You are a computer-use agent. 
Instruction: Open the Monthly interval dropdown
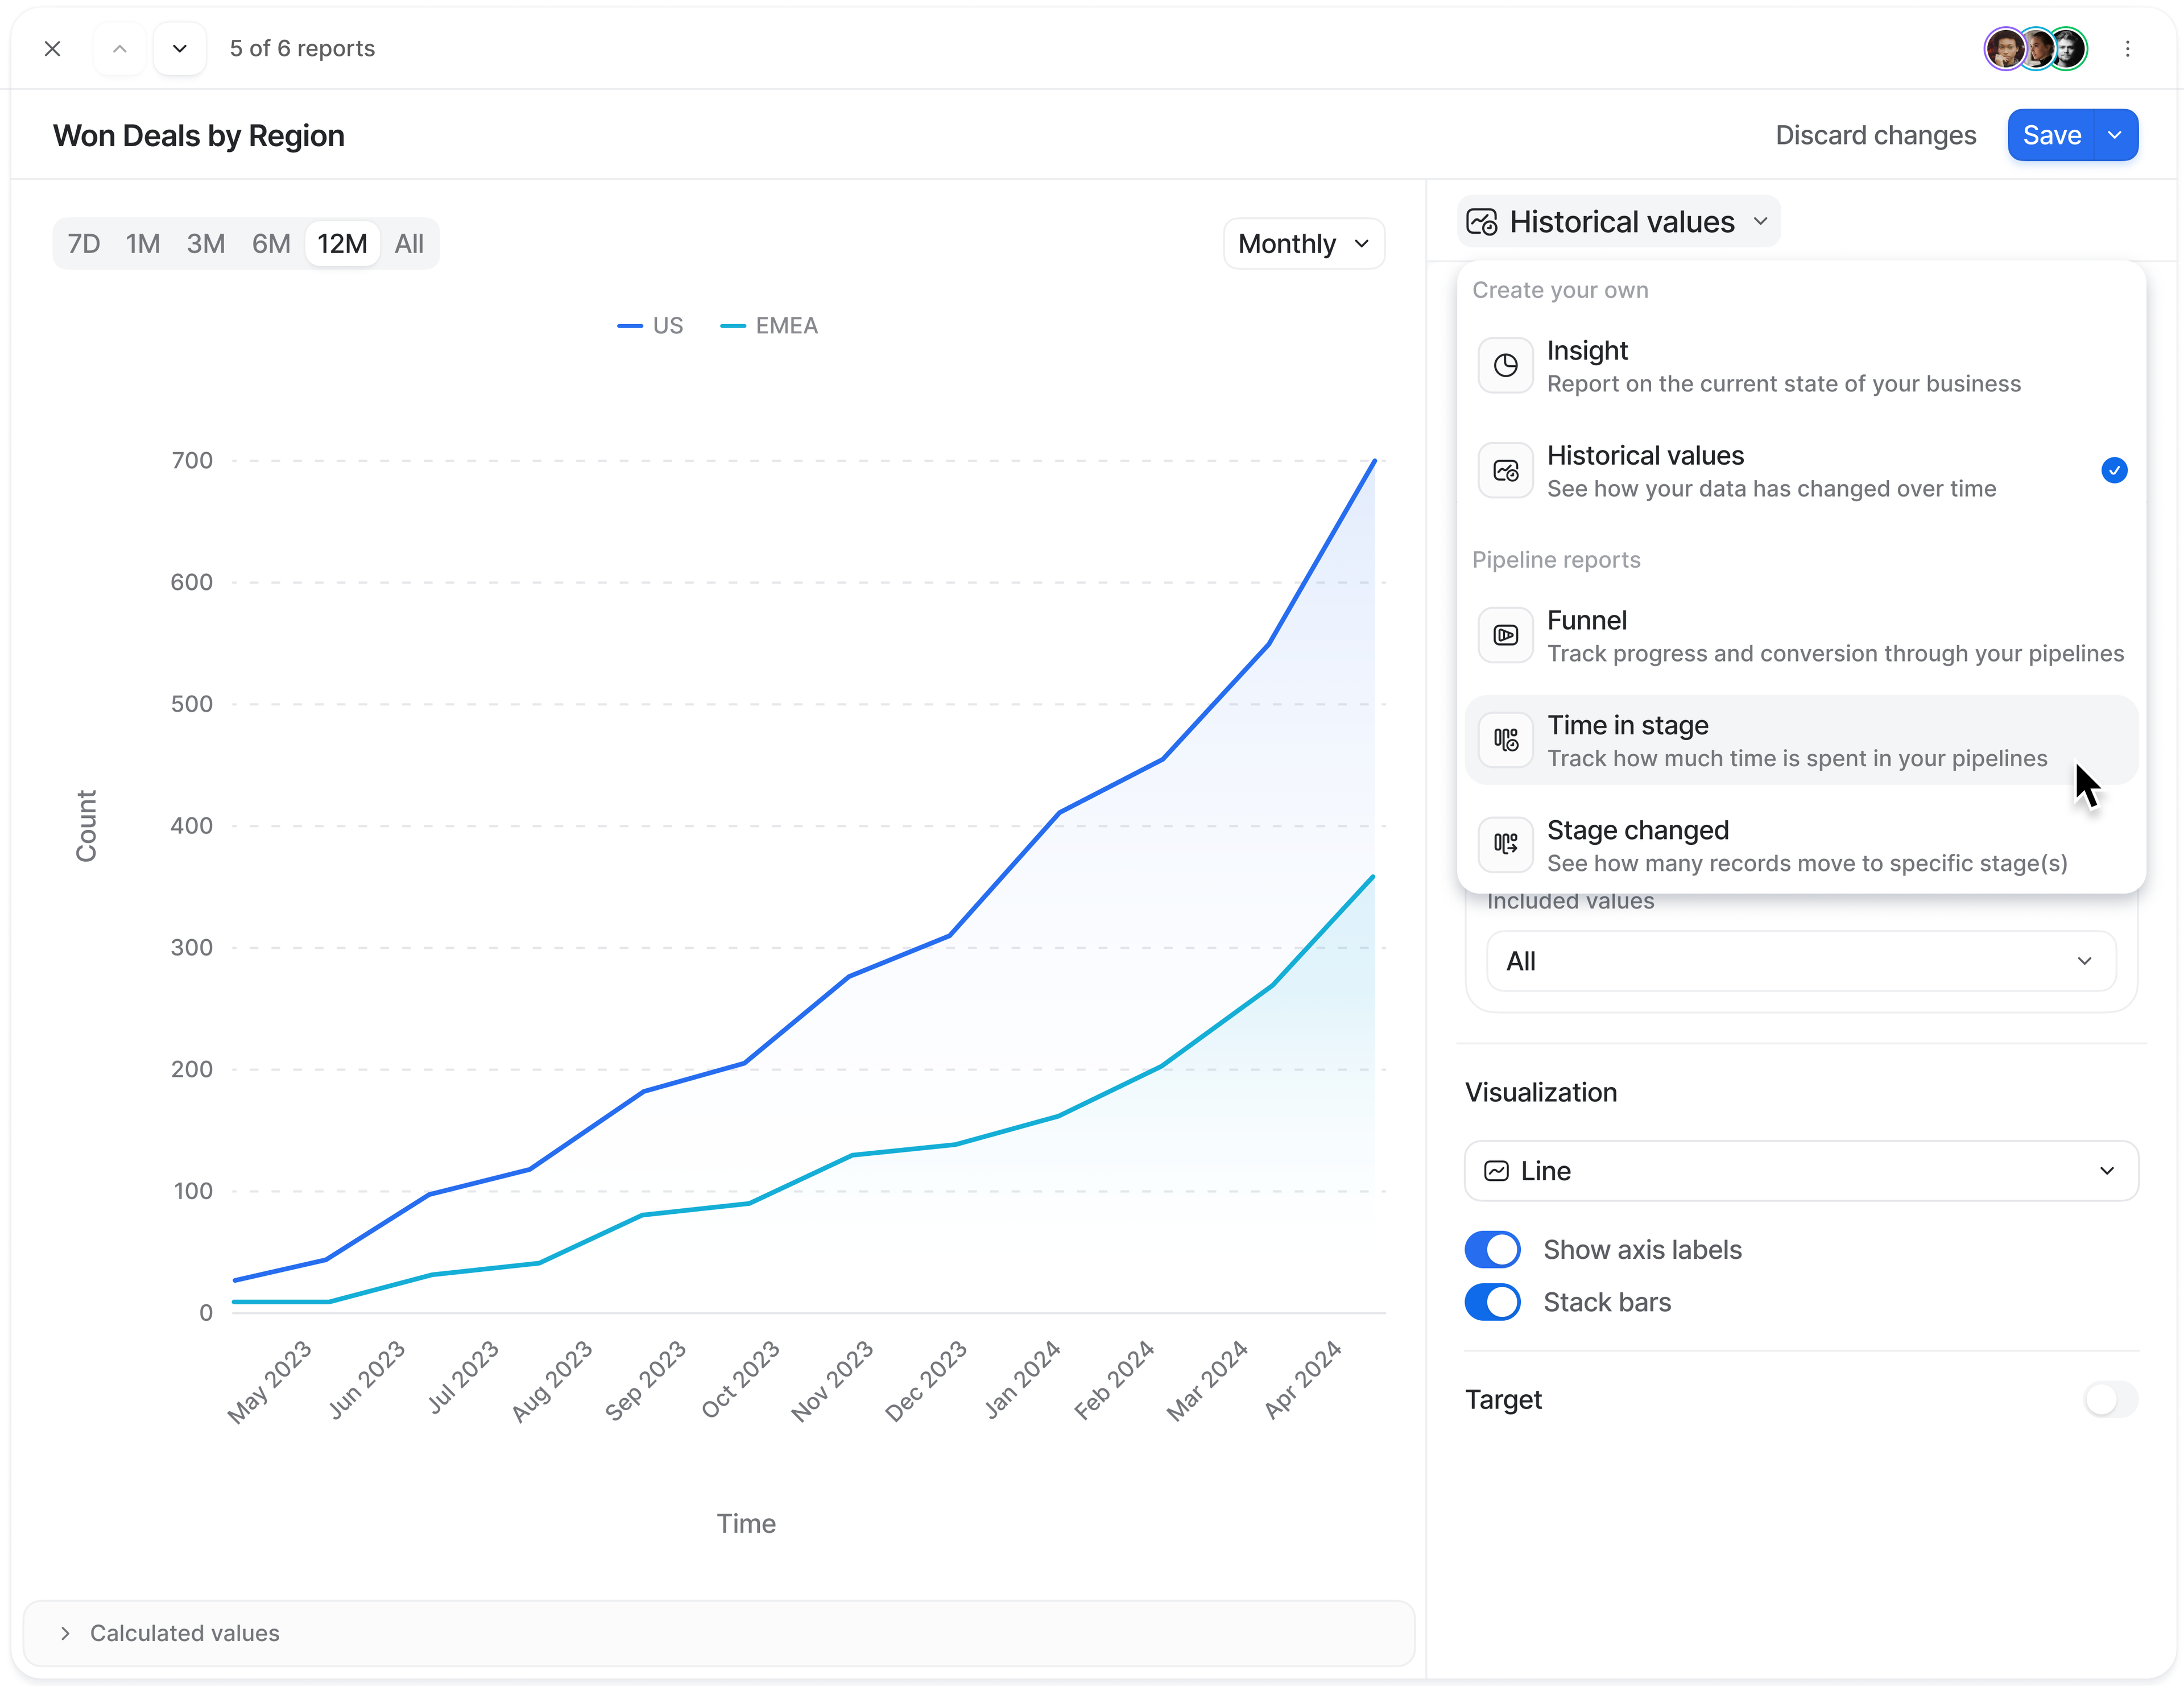click(1303, 244)
